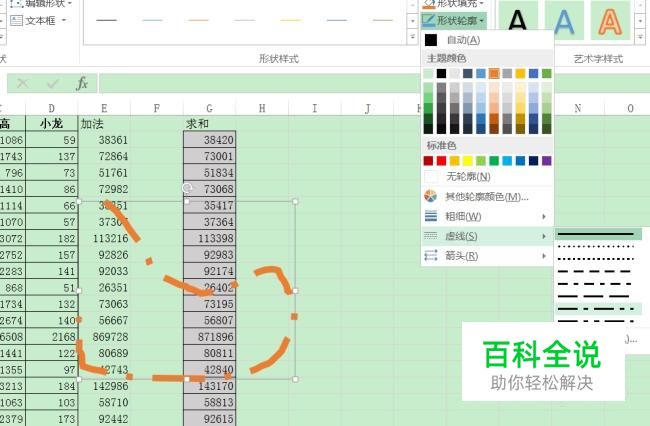Screen dimensions: 650x426
Task: Click the 求和 header cell
Action: click(209, 123)
